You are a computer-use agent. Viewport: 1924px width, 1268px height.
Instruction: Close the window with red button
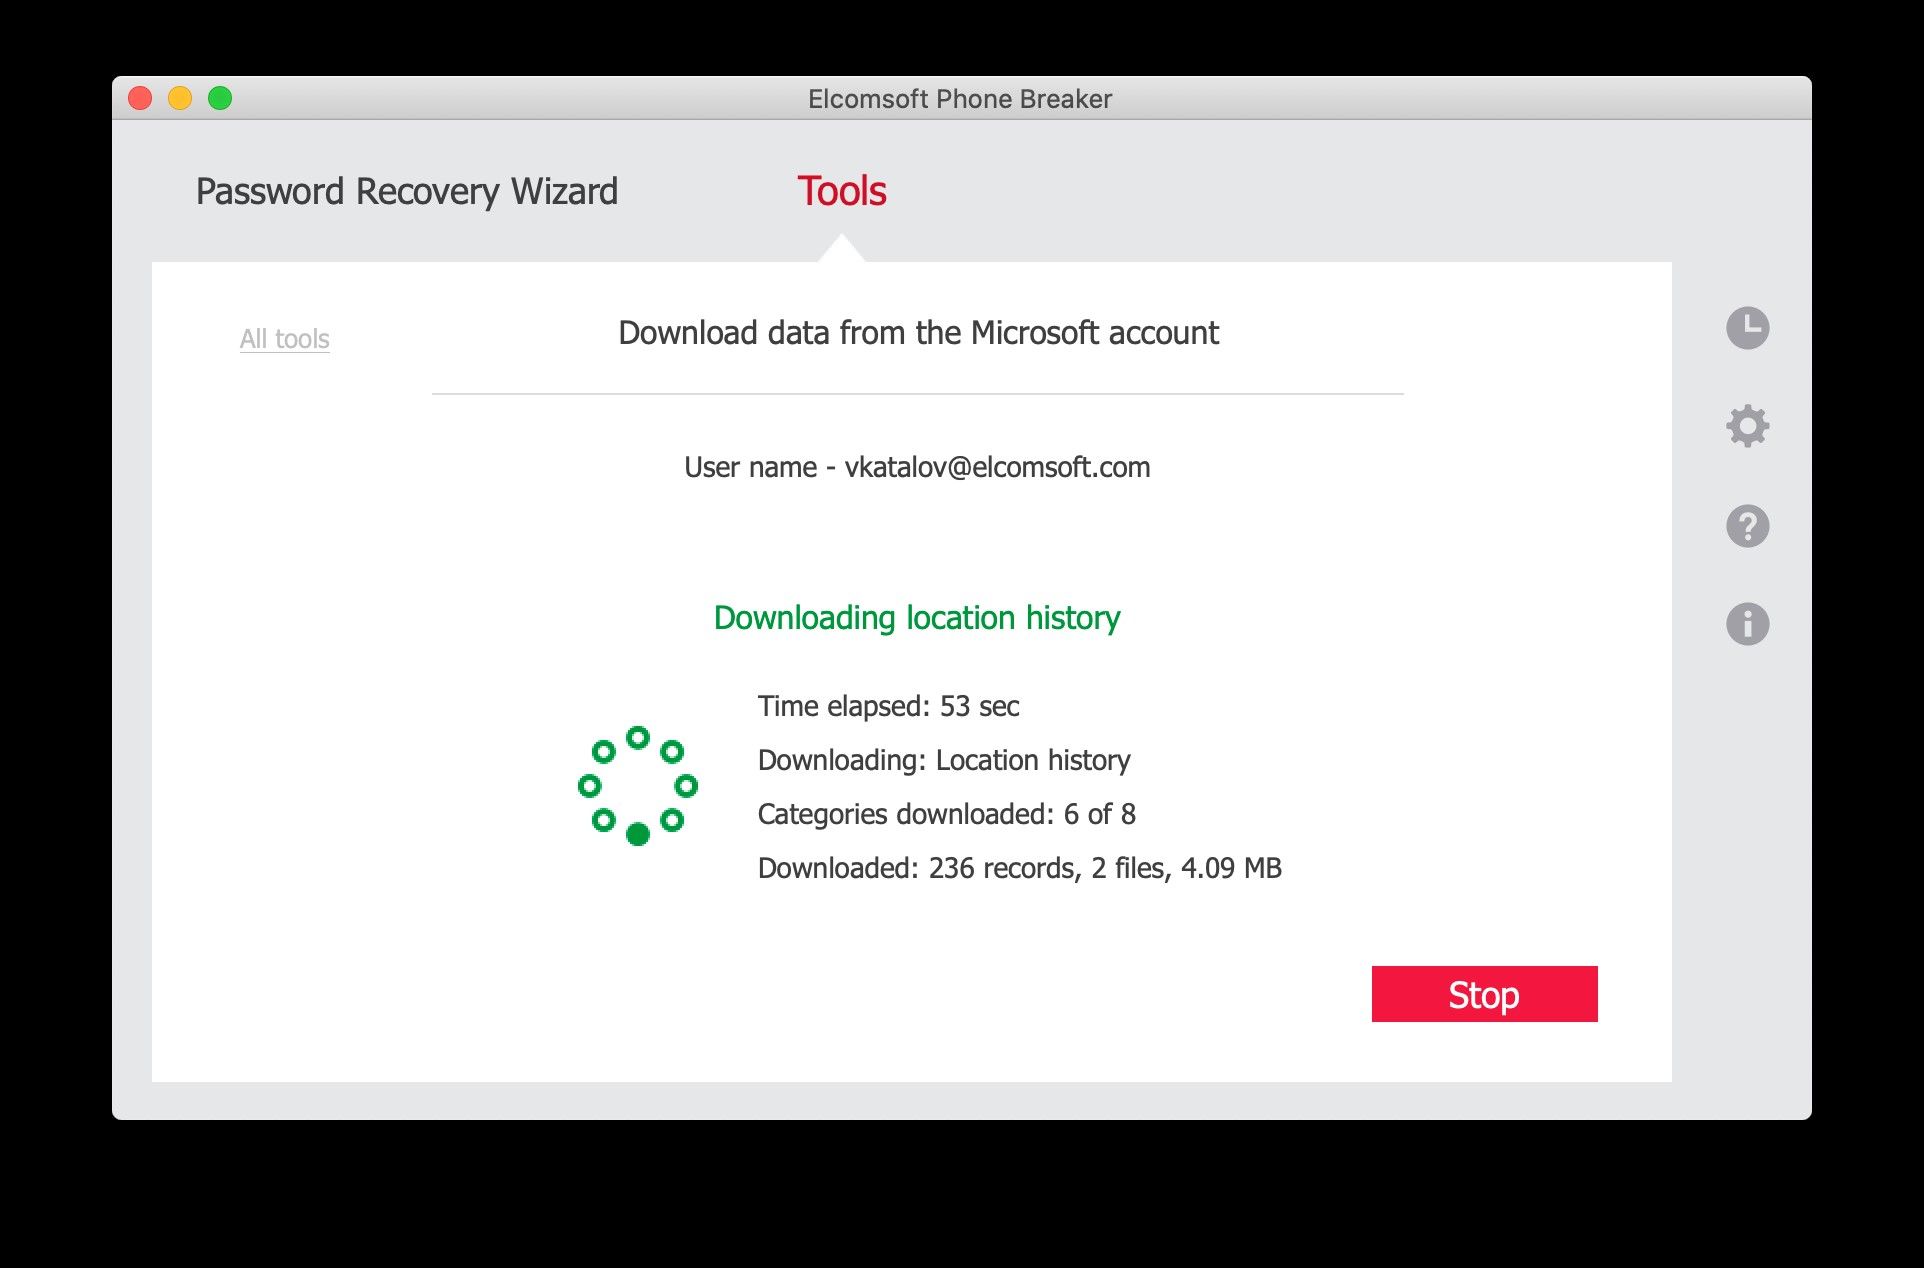coord(140,98)
